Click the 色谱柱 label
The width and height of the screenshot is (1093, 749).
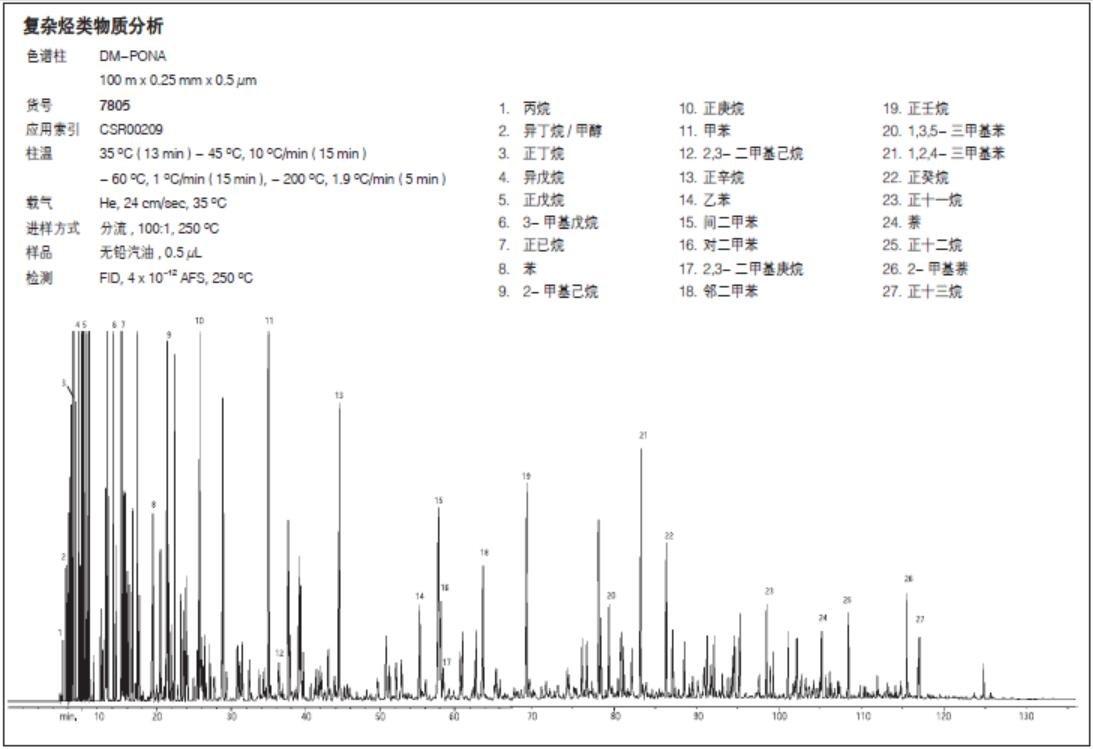[x=46, y=56]
